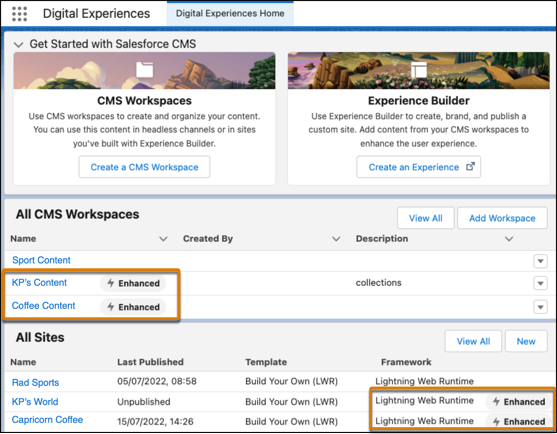Click View All for All Sites
557x434 pixels.
tap(473, 341)
